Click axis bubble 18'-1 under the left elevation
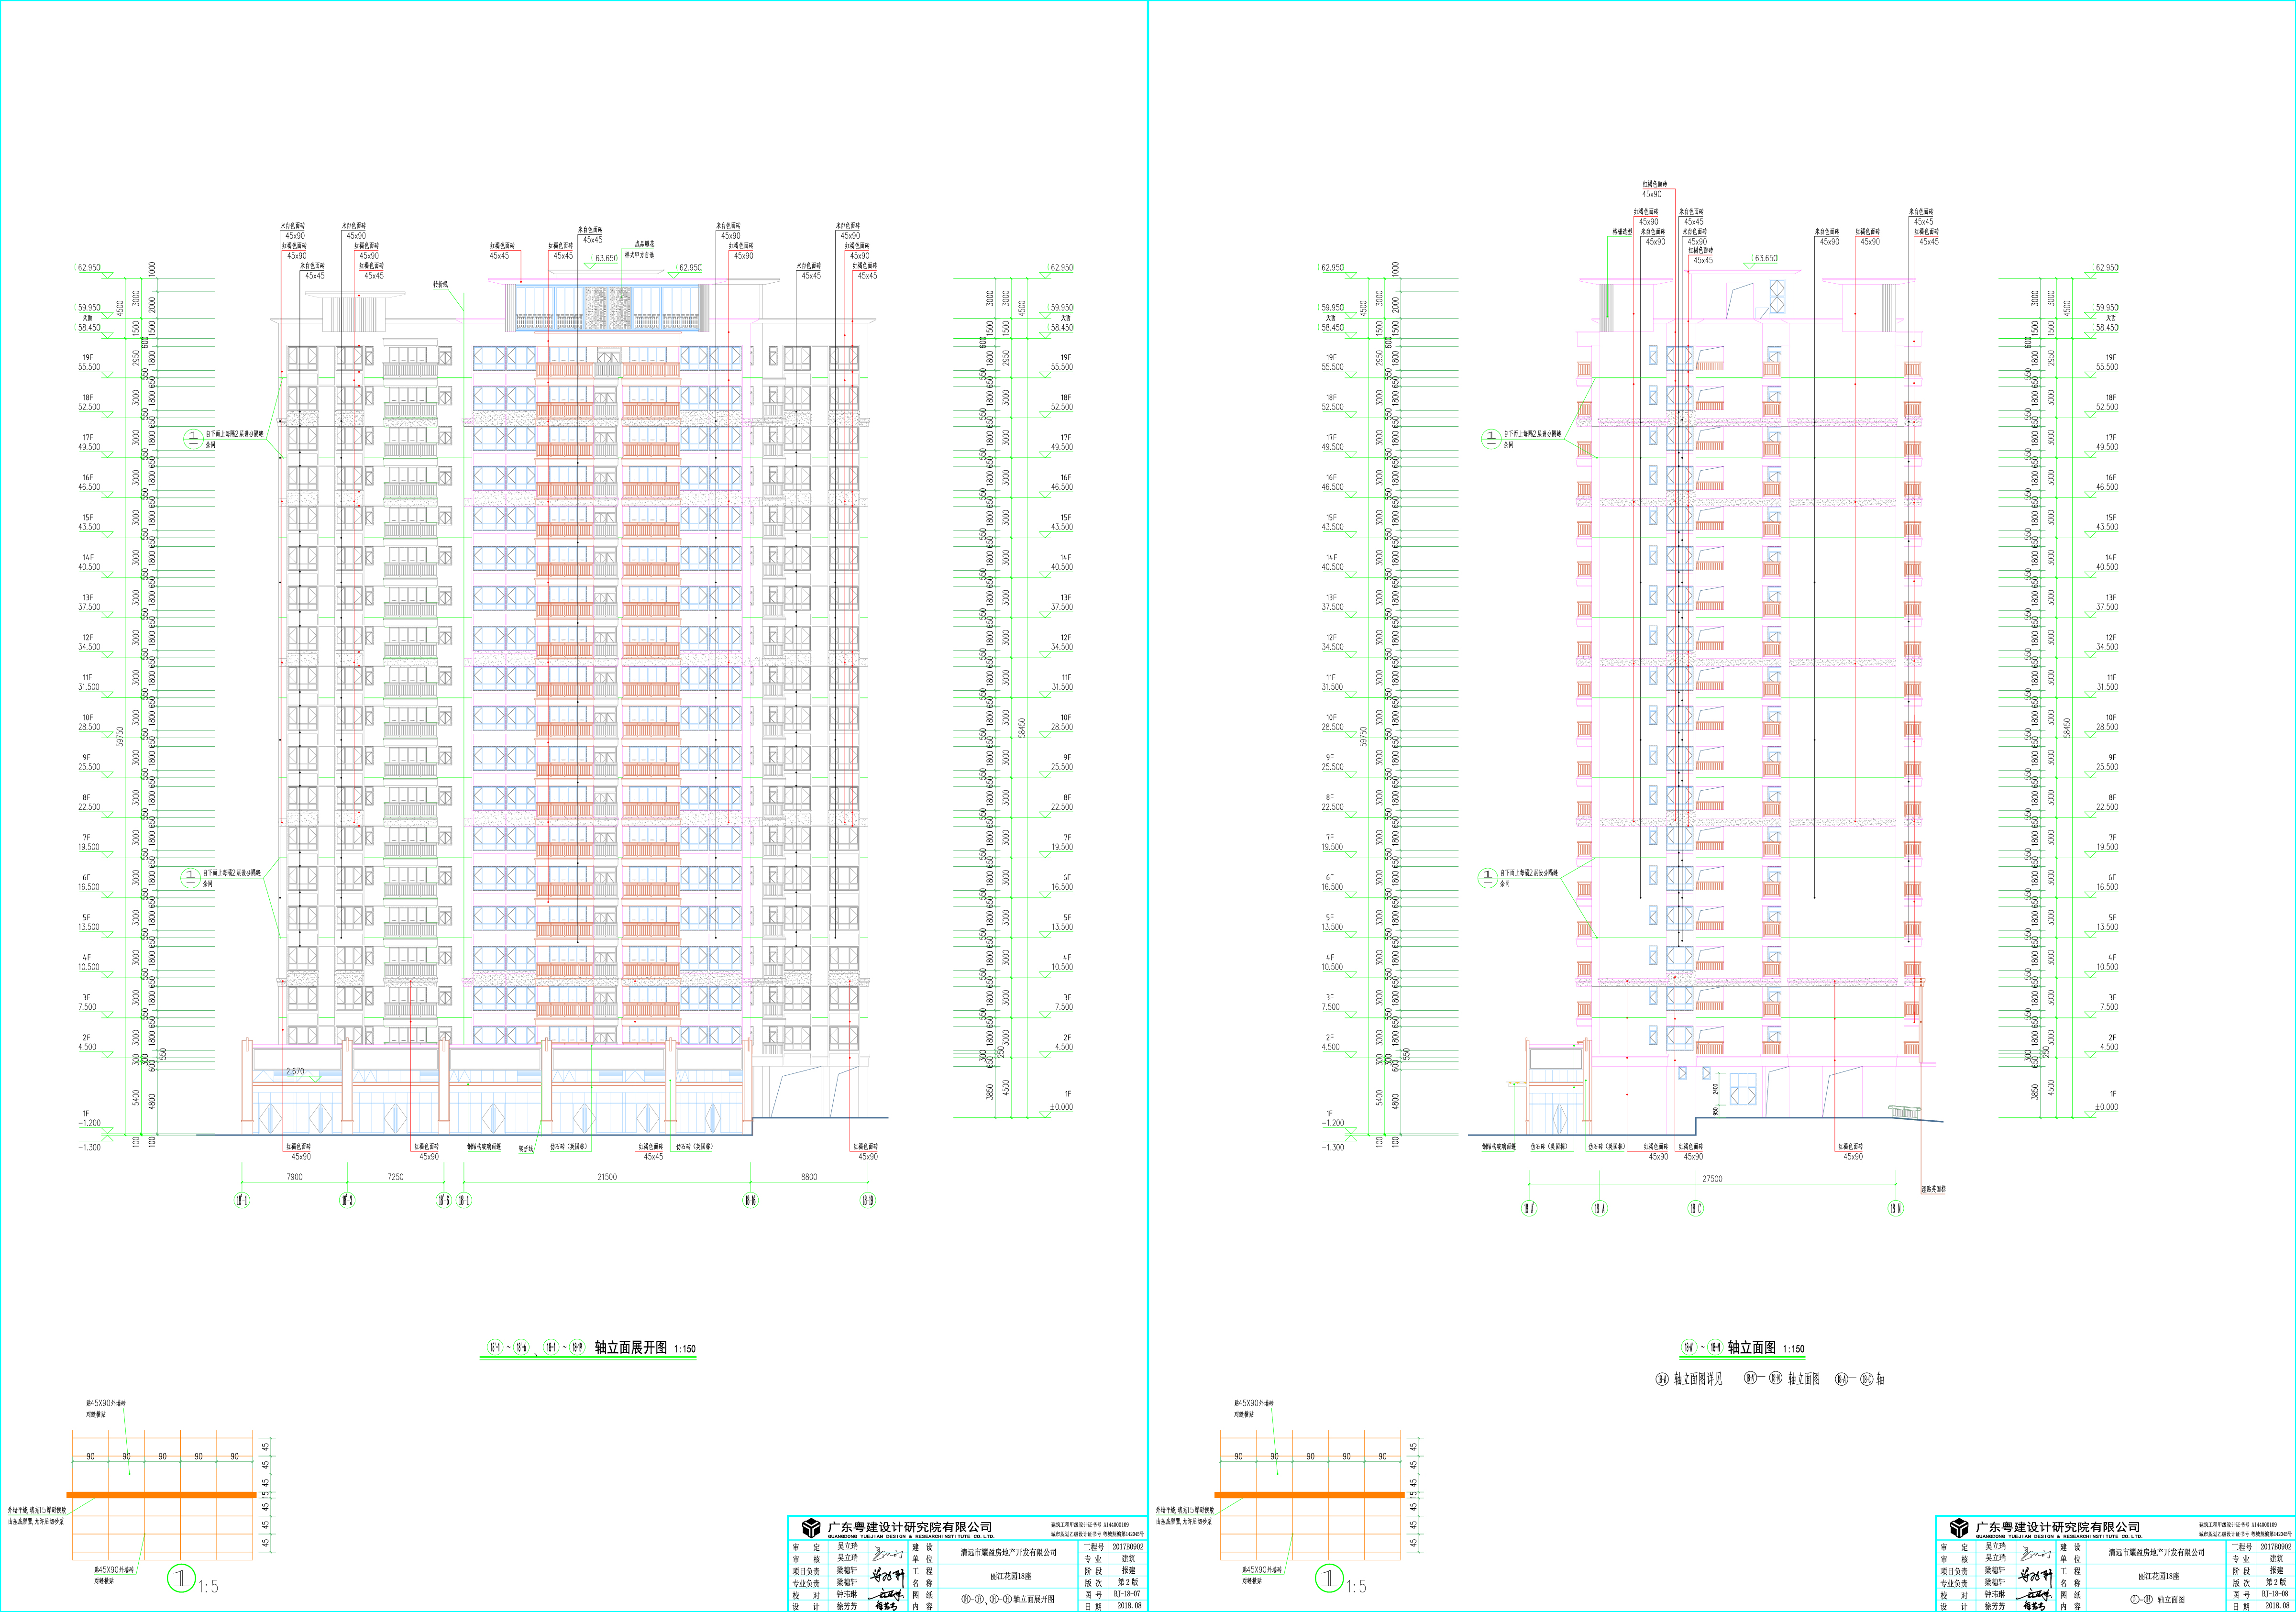 241,1200
